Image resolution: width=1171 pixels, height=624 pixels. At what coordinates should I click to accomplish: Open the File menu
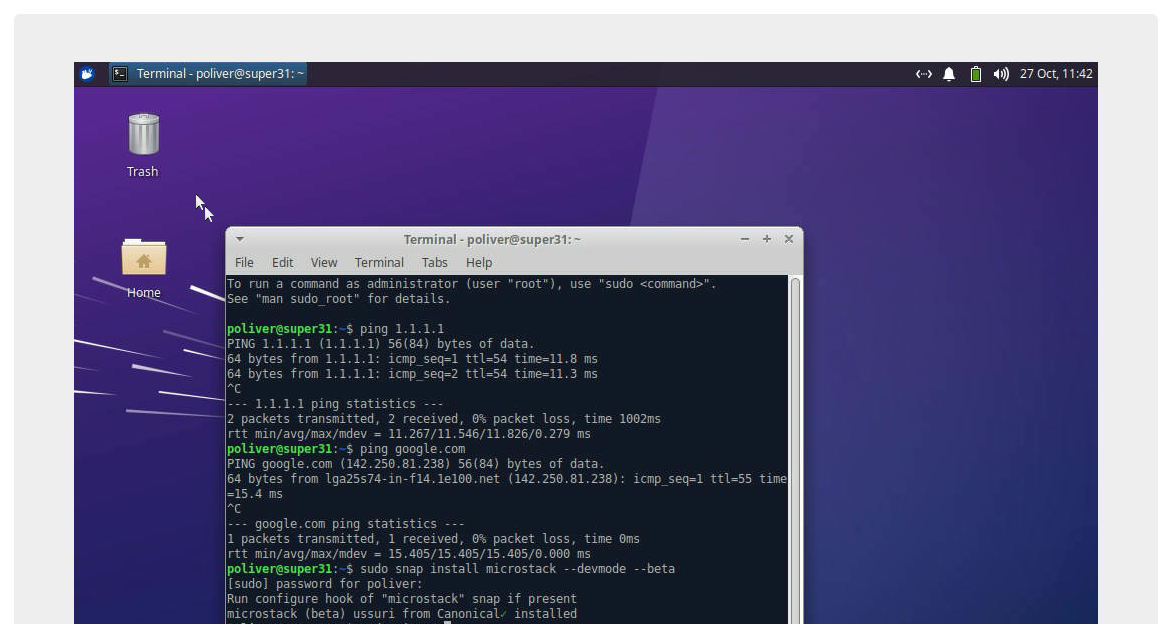(244, 262)
